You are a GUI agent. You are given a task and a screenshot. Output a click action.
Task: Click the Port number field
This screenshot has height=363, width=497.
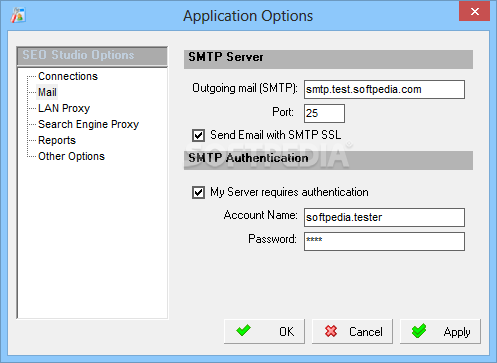click(x=324, y=113)
